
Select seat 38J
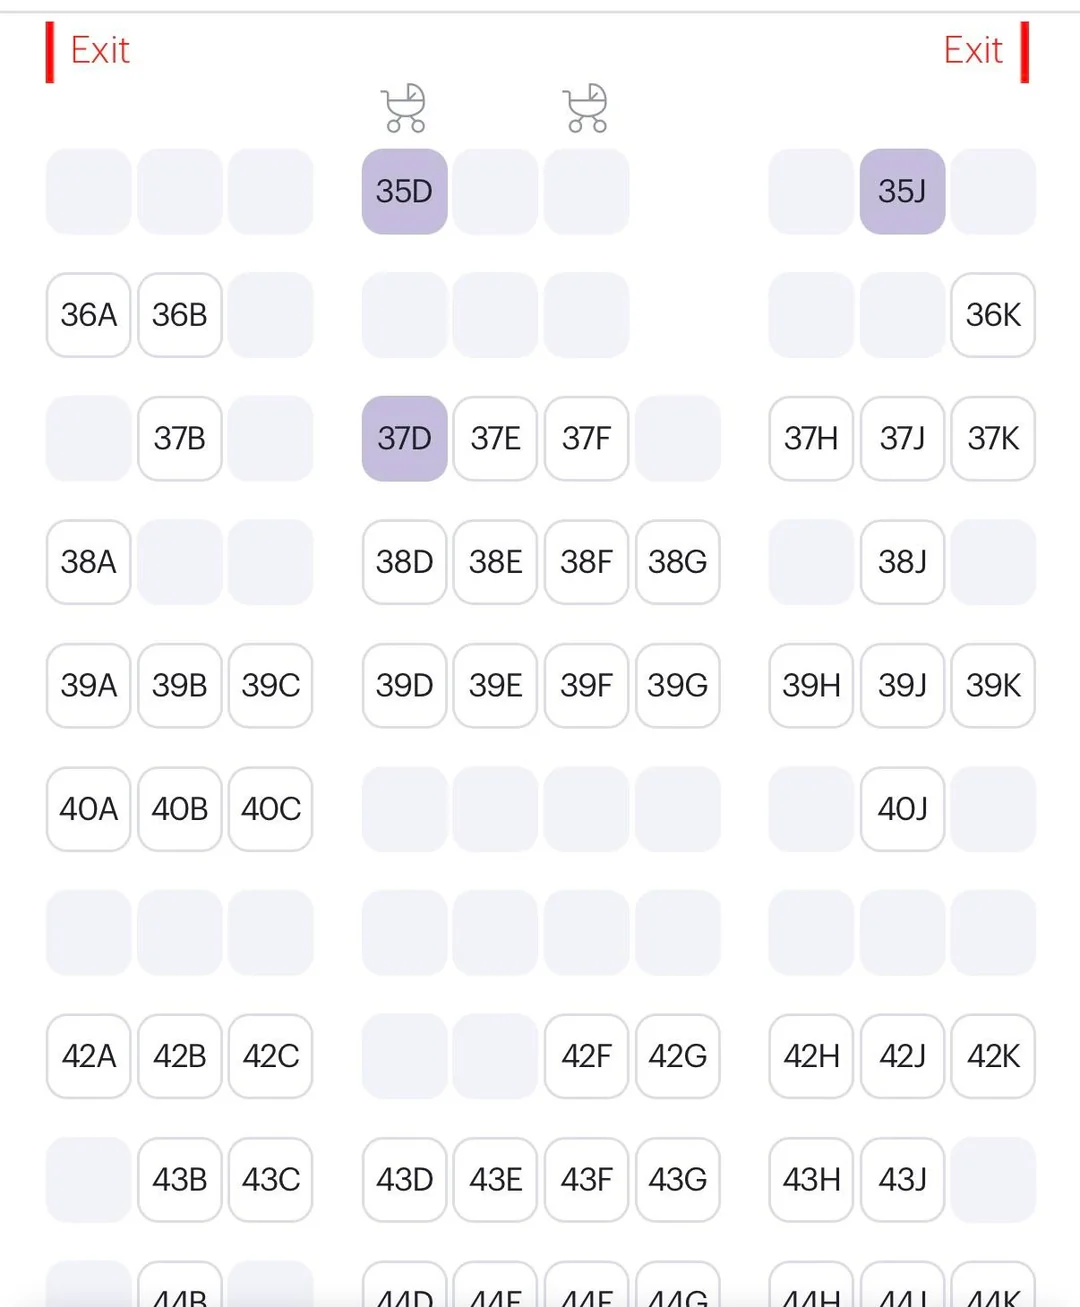pos(902,562)
